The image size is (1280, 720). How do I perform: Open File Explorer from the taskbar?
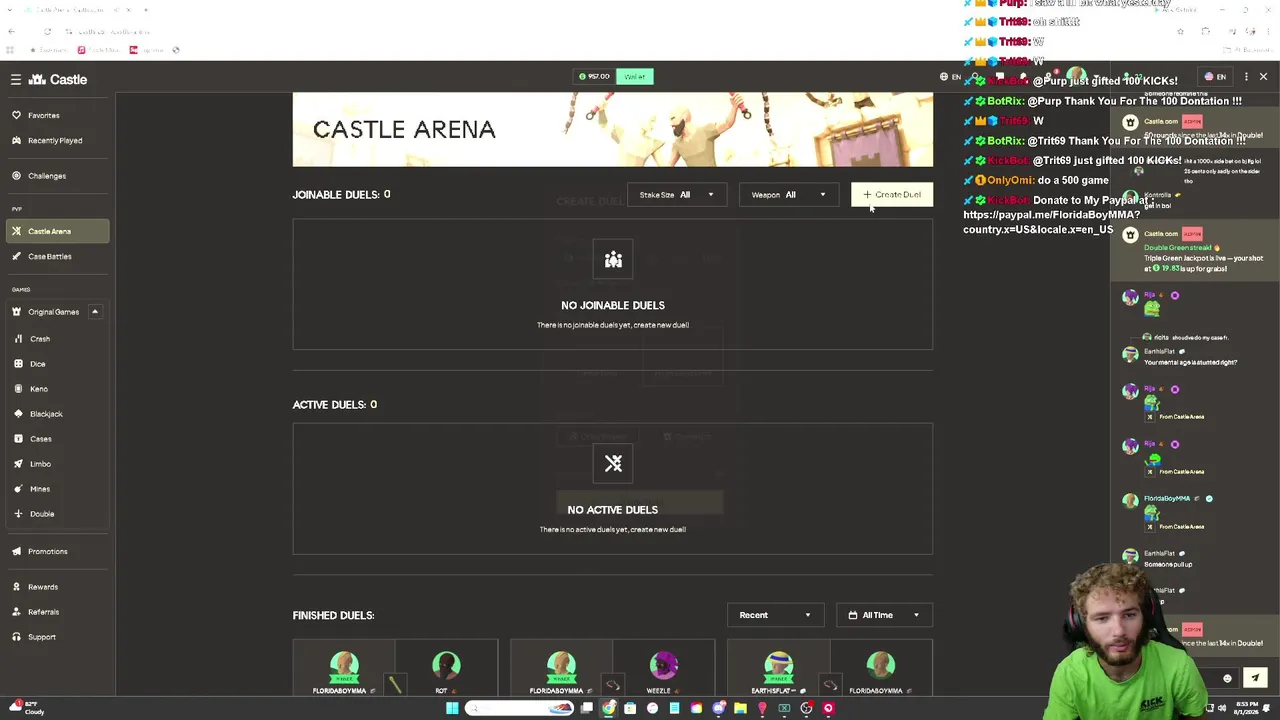740,708
